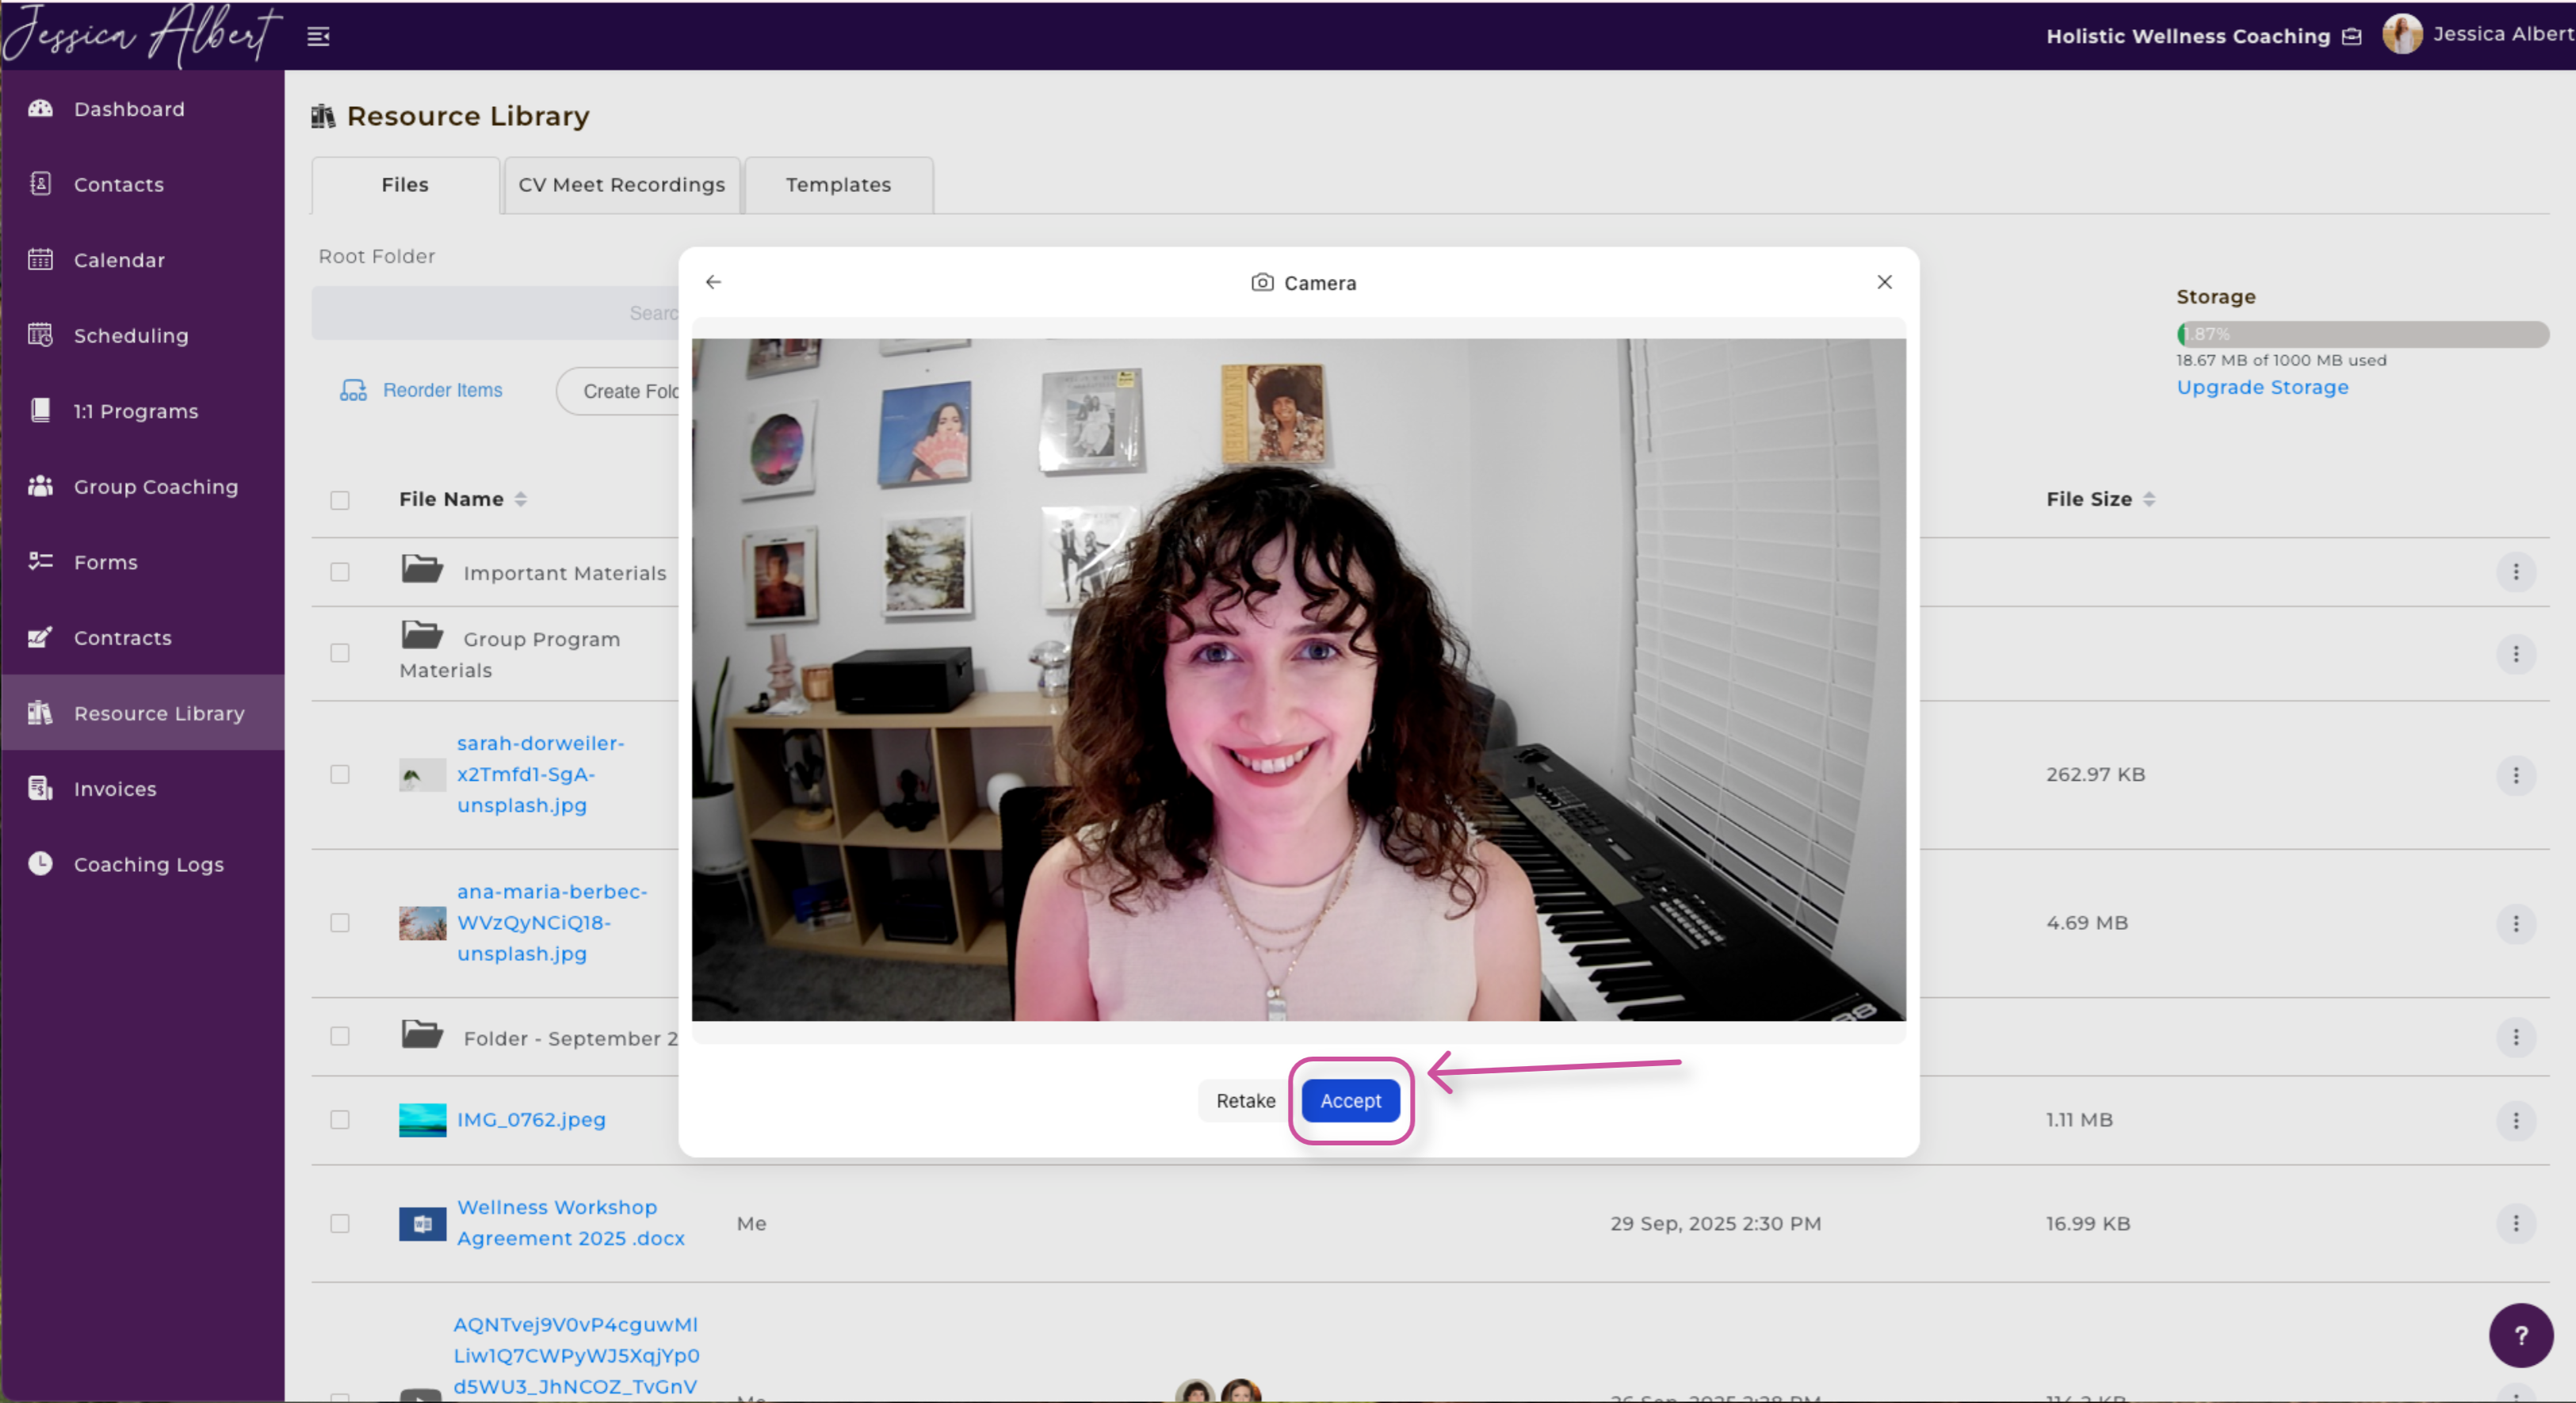The width and height of the screenshot is (2576, 1403).
Task: Go to Group Coaching section
Action: pyautogui.click(x=155, y=487)
